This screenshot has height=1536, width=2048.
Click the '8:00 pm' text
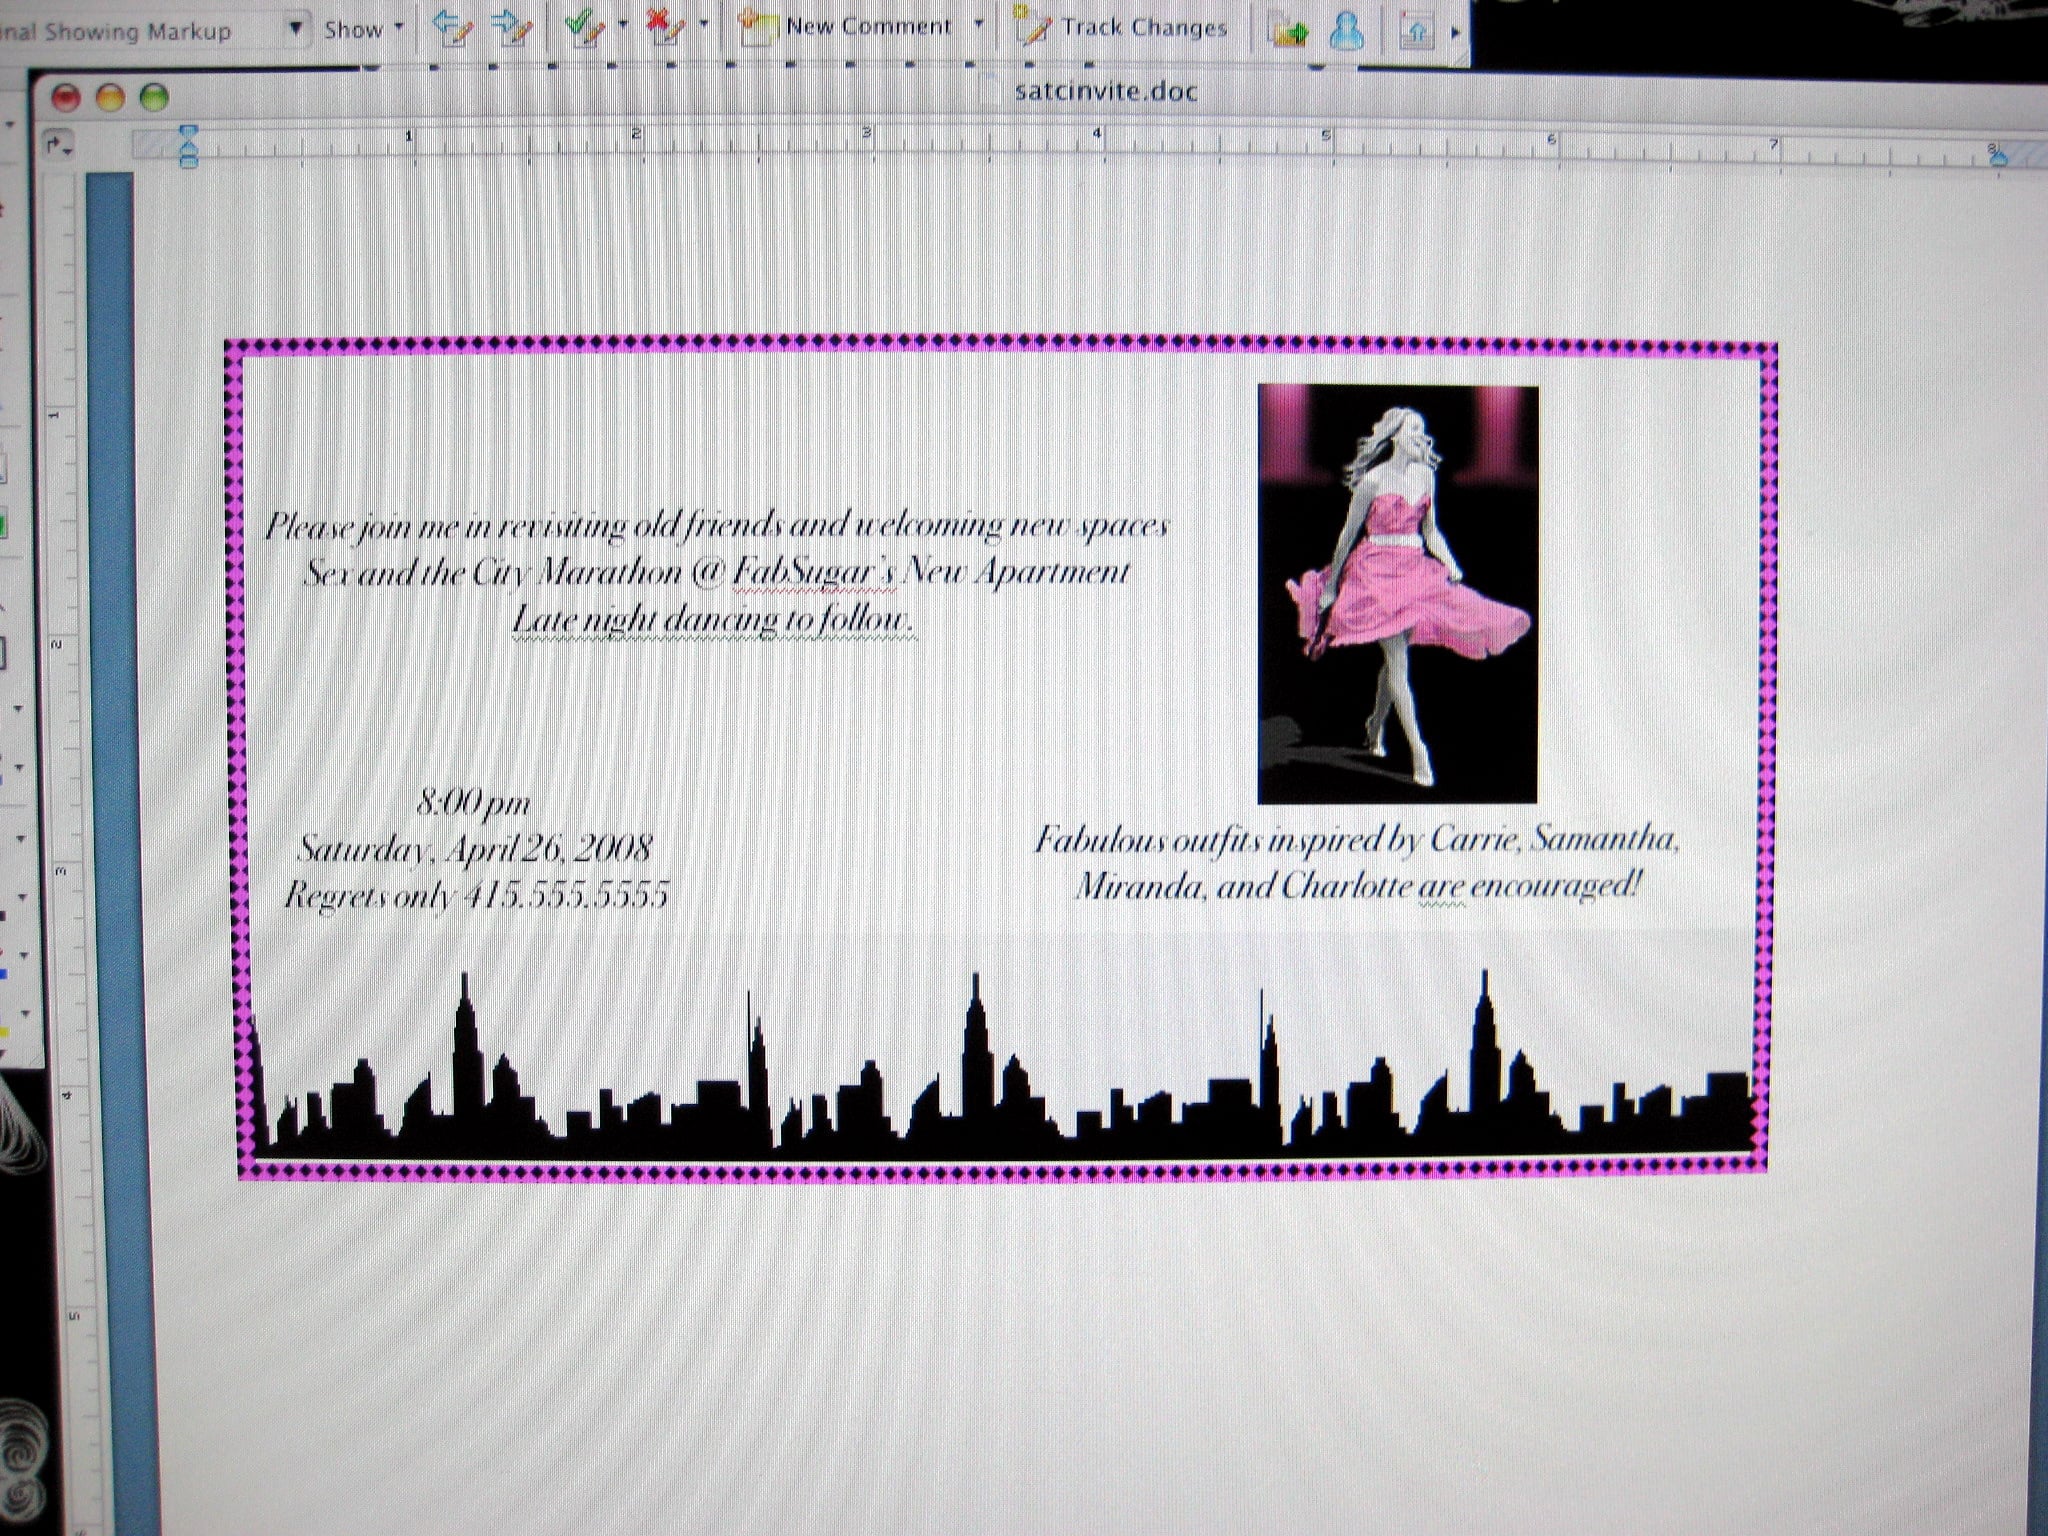pyautogui.click(x=472, y=802)
